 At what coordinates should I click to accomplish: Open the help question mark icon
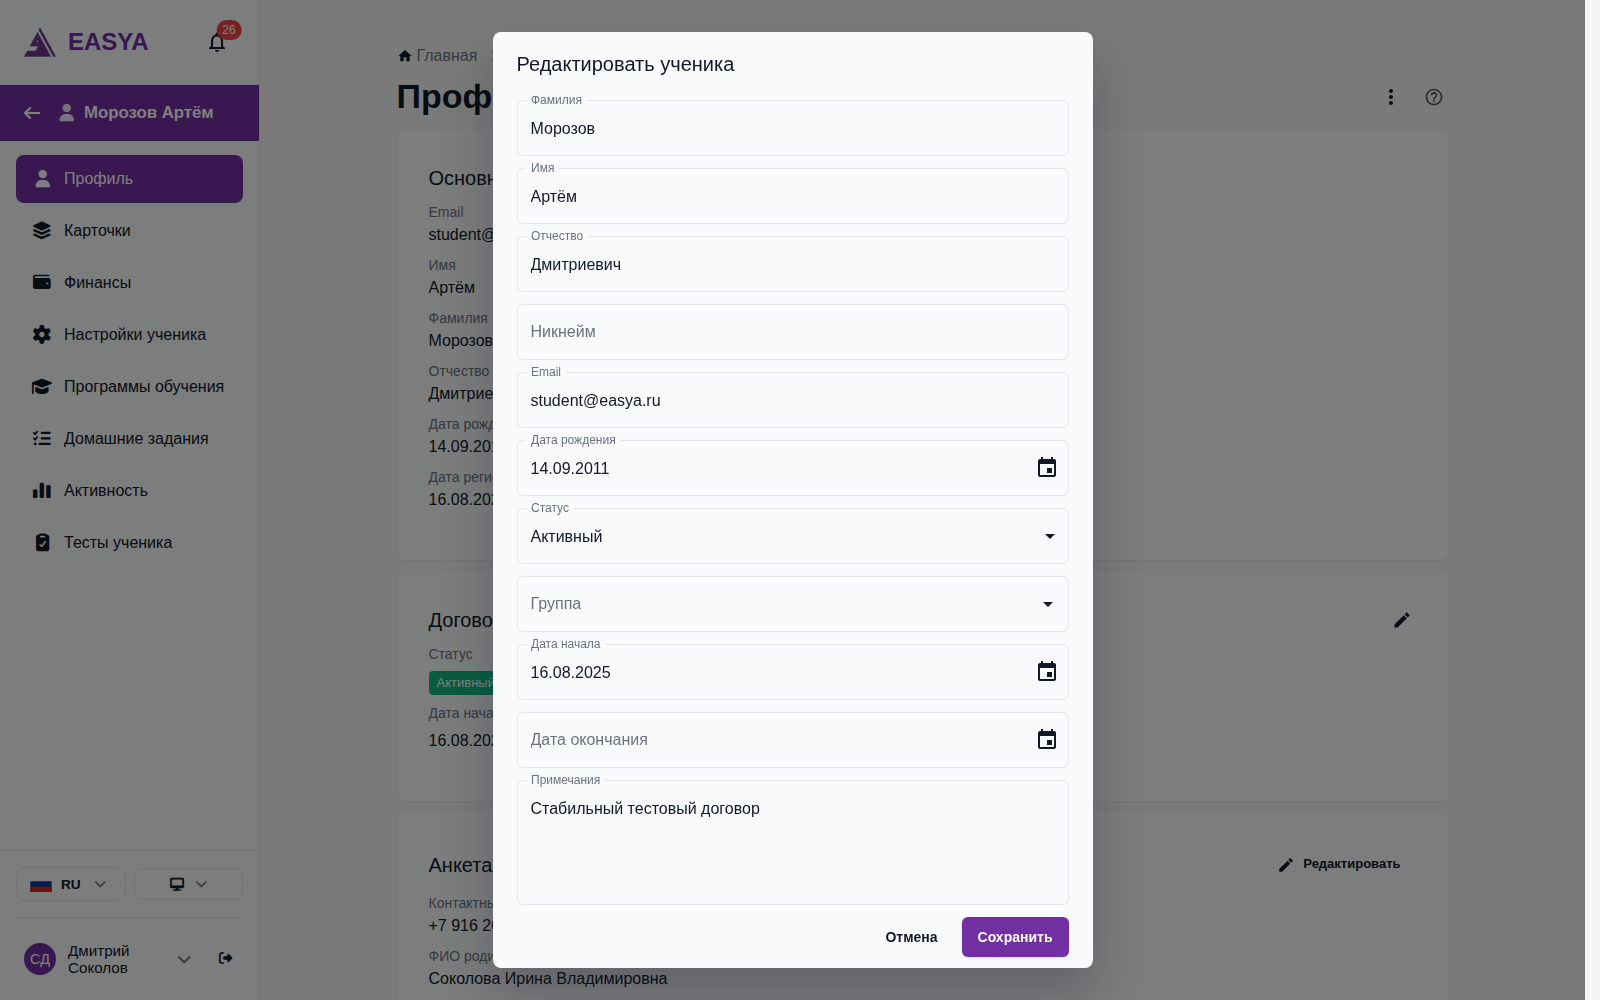click(x=1434, y=97)
